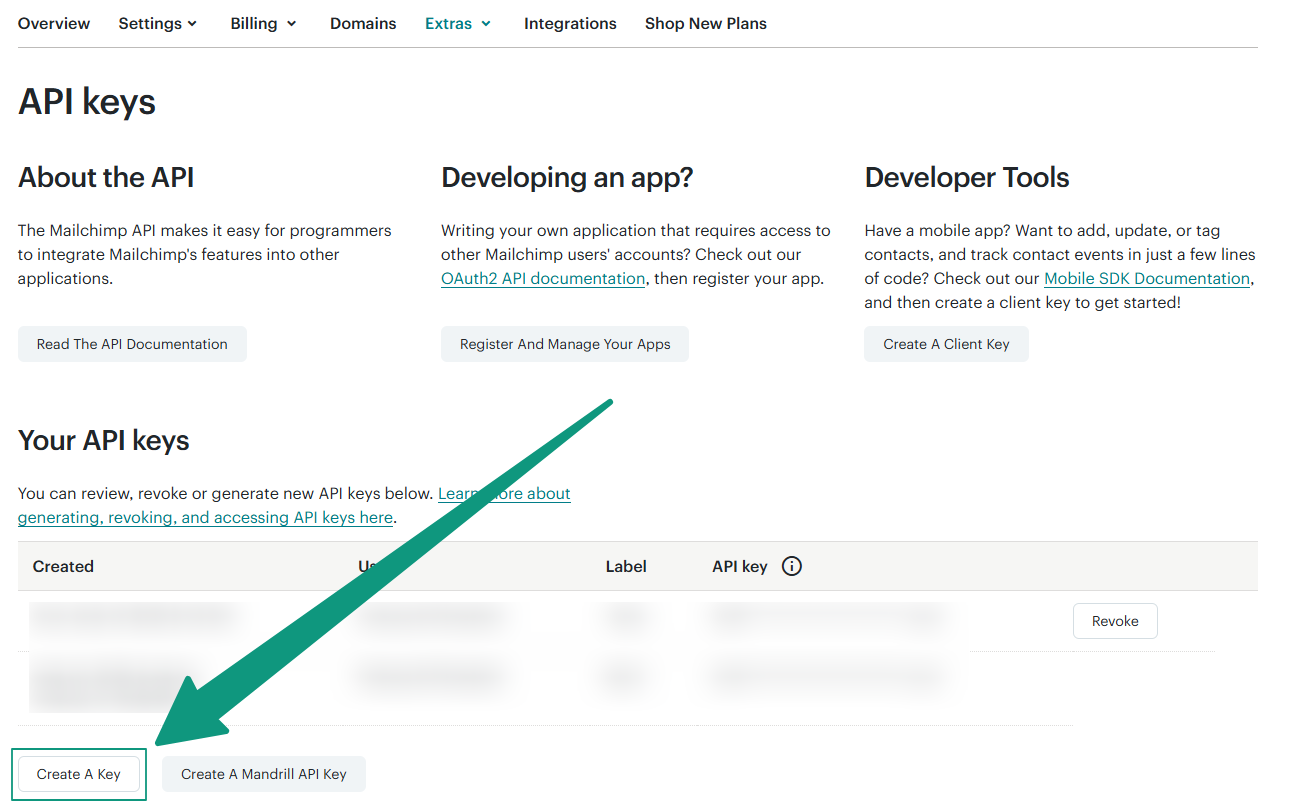
Task: Click the Developer Tools heading
Action: (967, 177)
